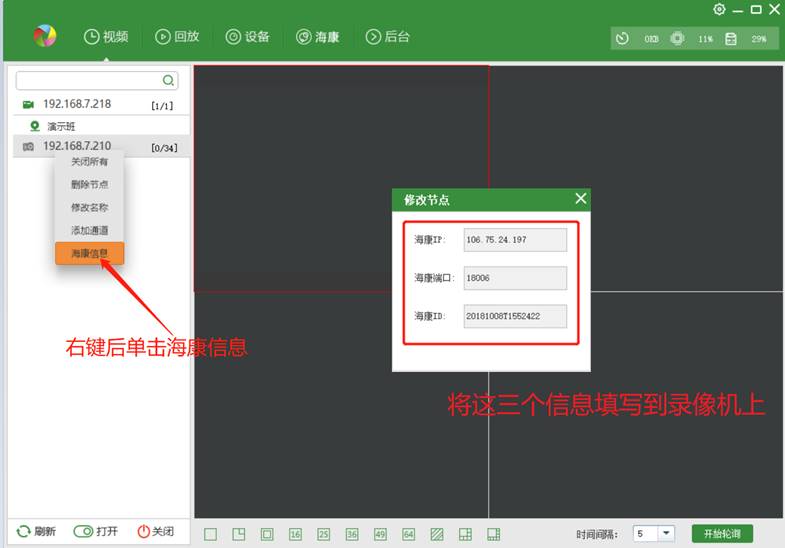This screenshot has height=548, width=785.
Task: Open the 时间间隔 interval dropdown
Action: pyautogui.click(x=667, y=534)
